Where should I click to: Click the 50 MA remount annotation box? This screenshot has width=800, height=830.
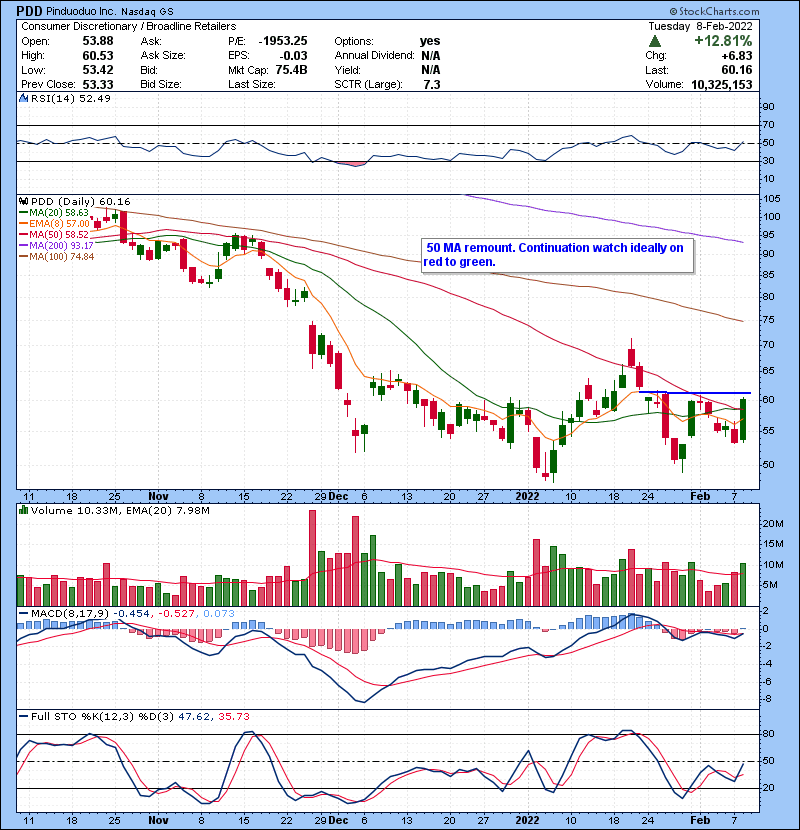(558, 256)
